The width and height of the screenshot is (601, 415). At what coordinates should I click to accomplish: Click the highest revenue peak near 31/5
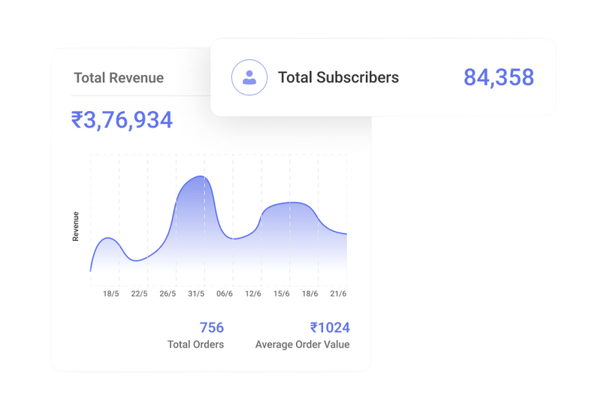coord(203,177)
